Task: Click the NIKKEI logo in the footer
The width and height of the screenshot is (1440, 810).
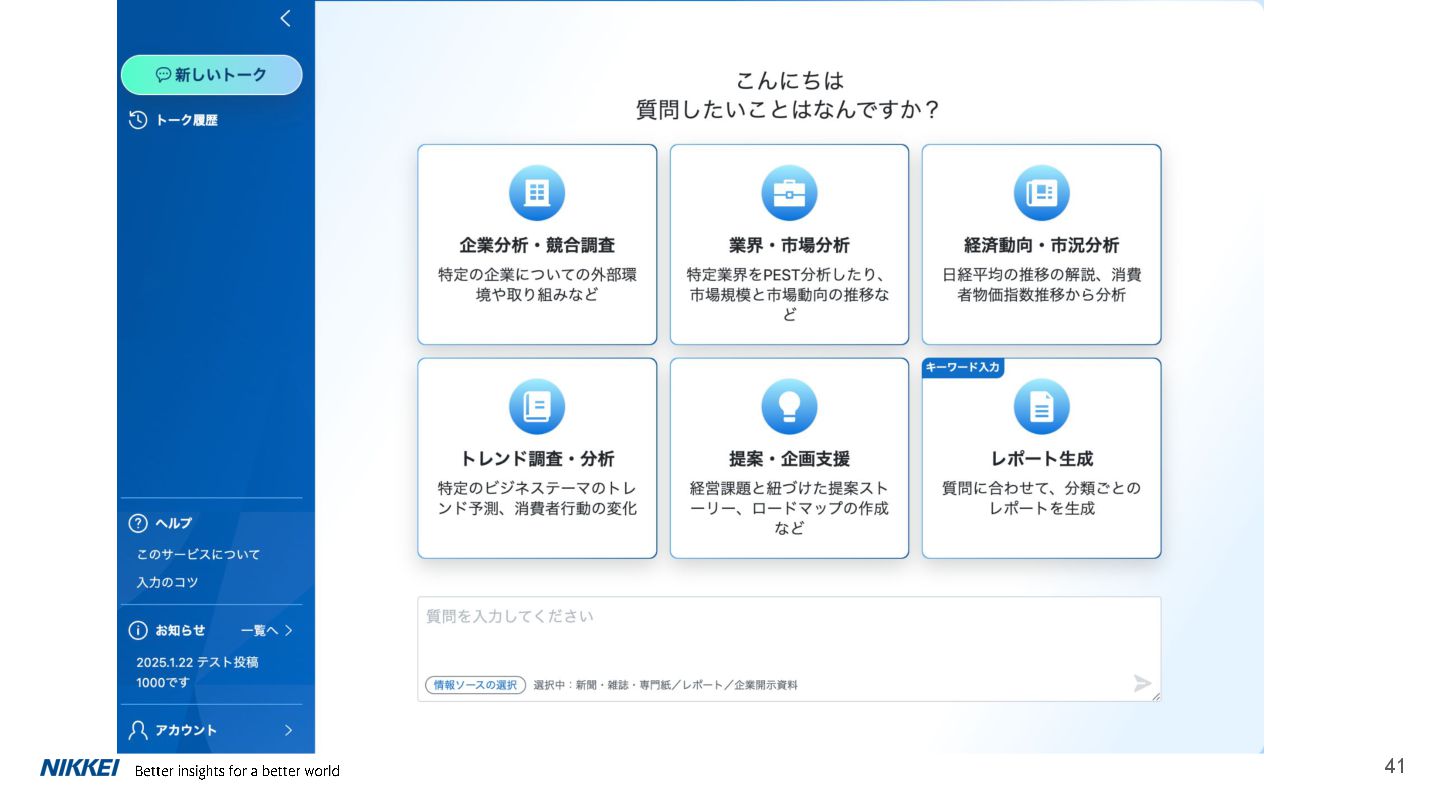Action: tap(80, 768)
